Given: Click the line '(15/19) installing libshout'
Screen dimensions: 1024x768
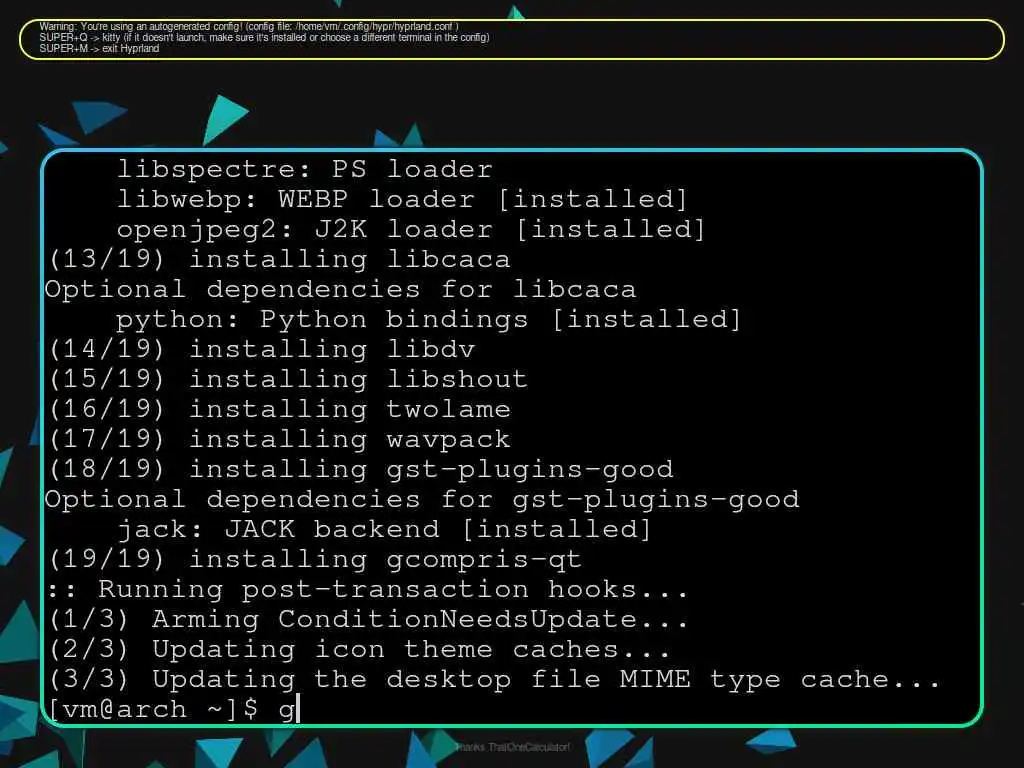Looking at the screenshot, I should [x=288, y=379].
